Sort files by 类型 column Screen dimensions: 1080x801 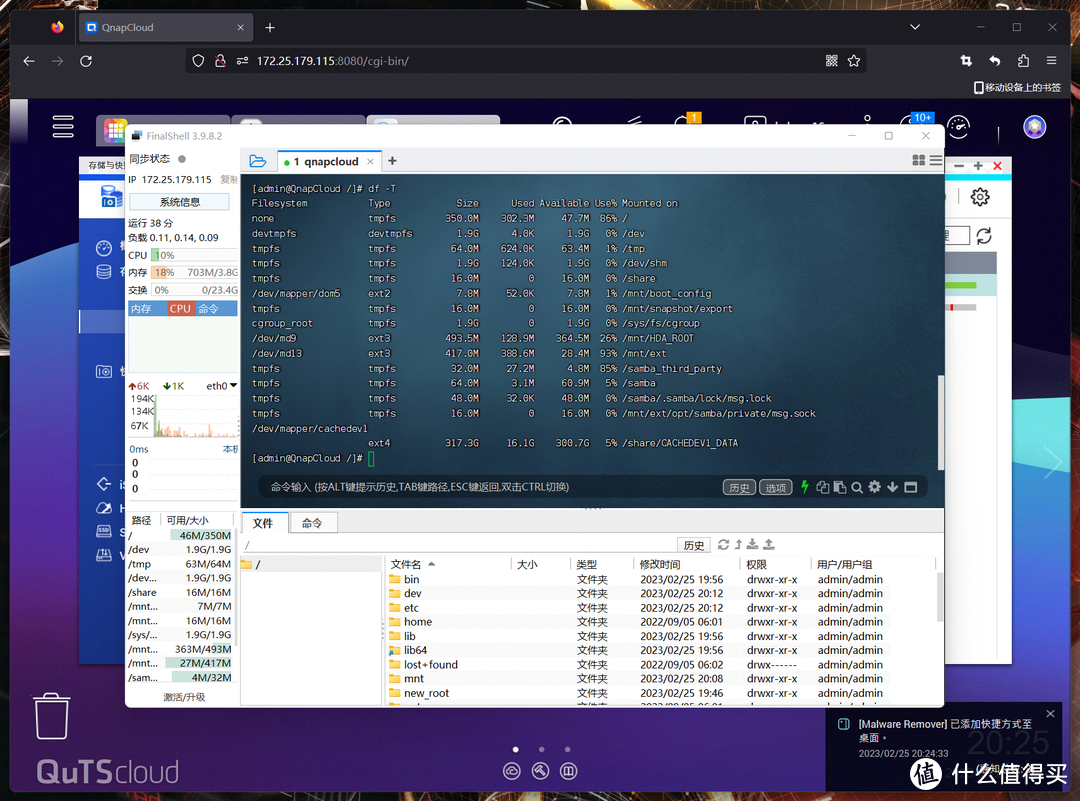(587, 564)
